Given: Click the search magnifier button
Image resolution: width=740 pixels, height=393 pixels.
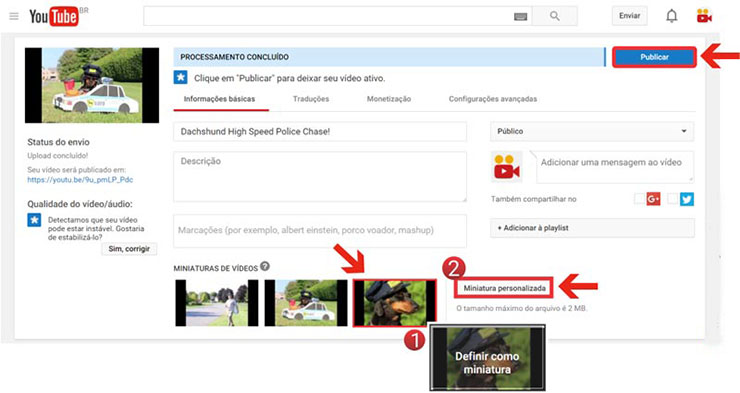Looking at the screenshot, I should [x=555, y=16].
